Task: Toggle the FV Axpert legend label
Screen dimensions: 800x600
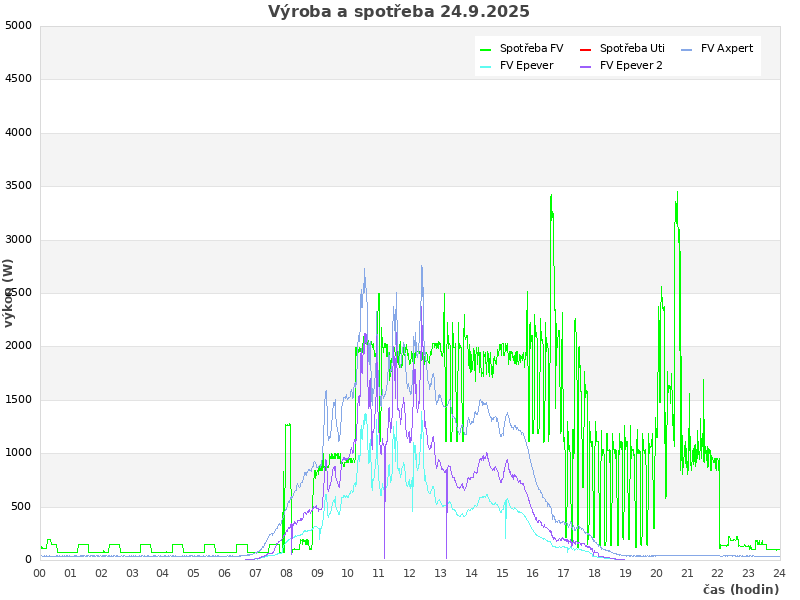Action: [727, 48]
